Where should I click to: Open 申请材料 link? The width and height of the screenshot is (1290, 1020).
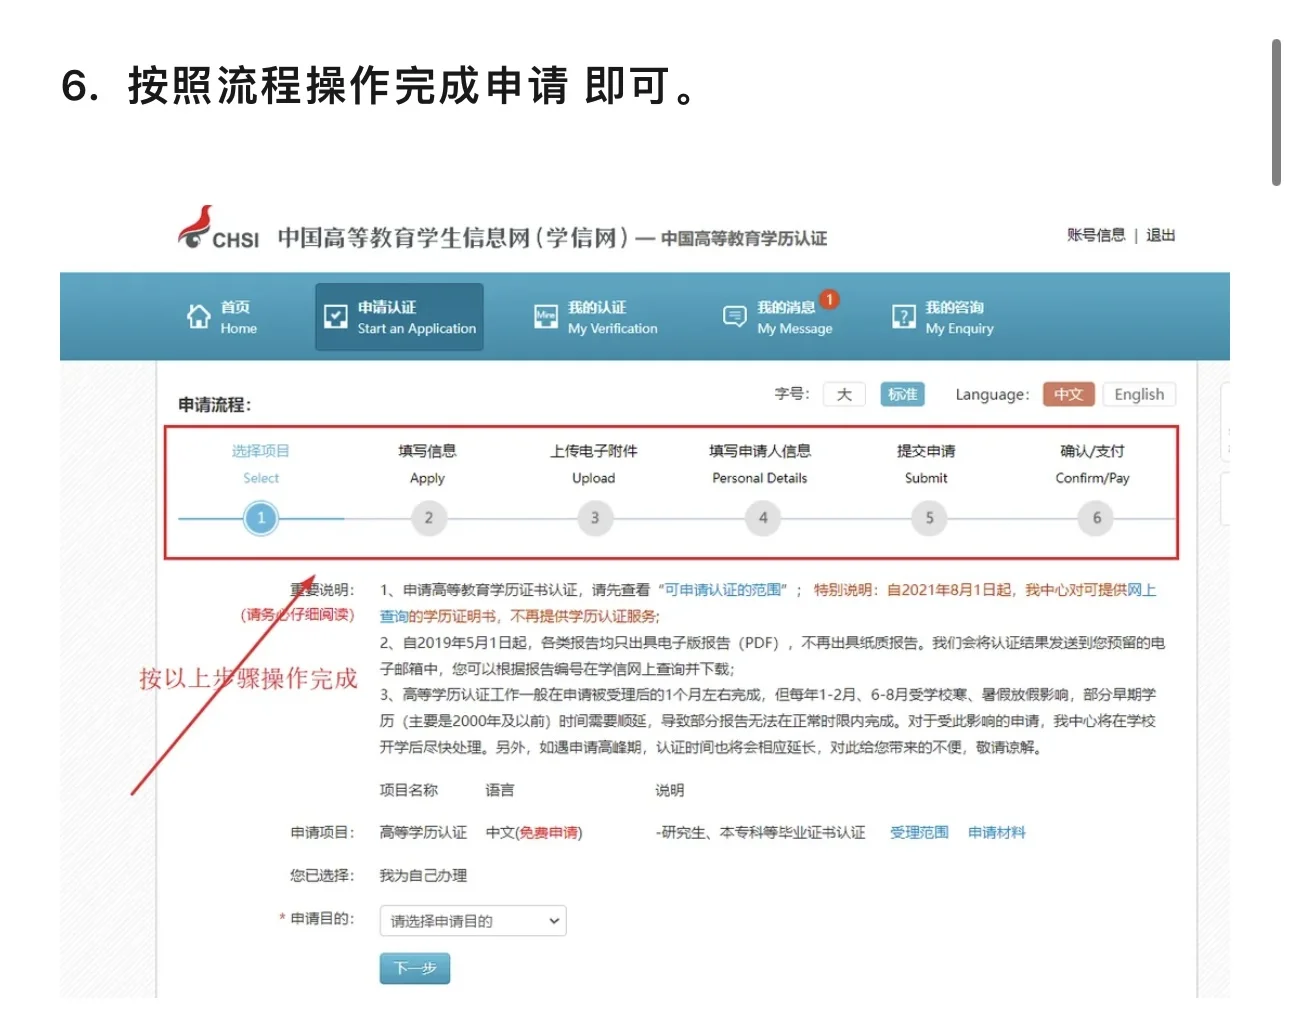(x=997, y=832)
